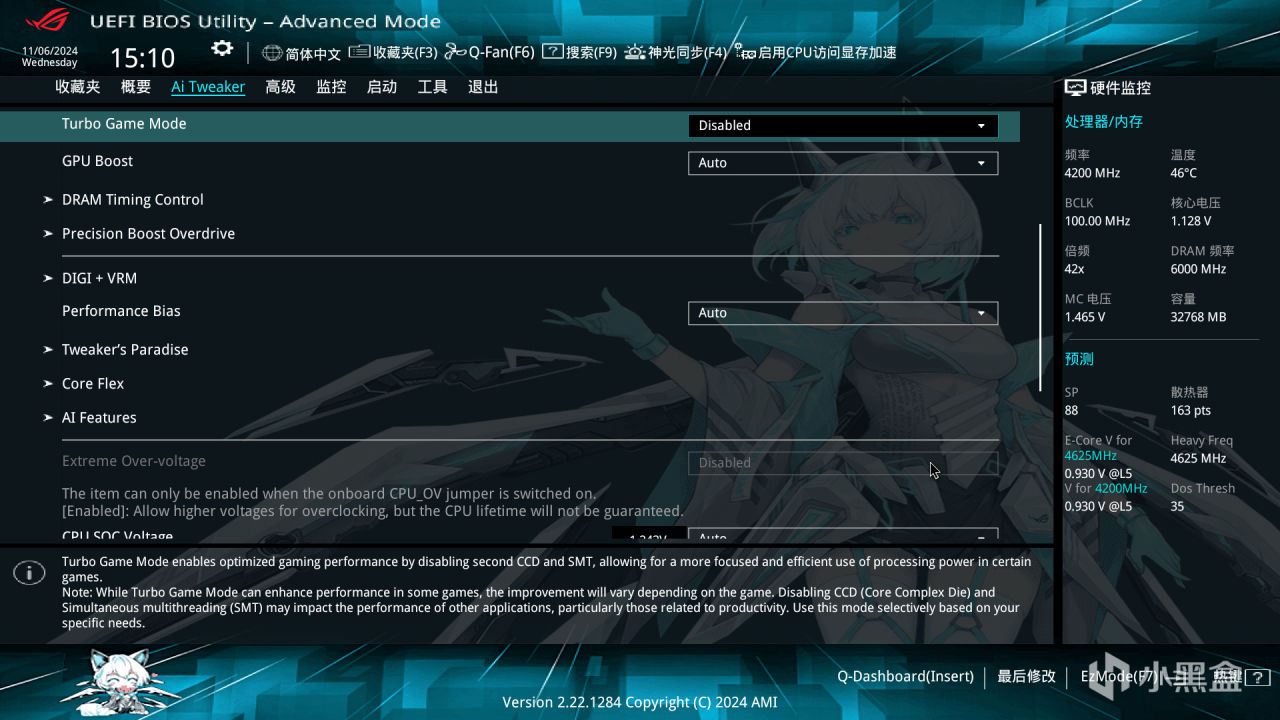This screenshot has height=720, width=1280.
Task: Open Q-Dashboard(Insert)
Action: [905, 677]
